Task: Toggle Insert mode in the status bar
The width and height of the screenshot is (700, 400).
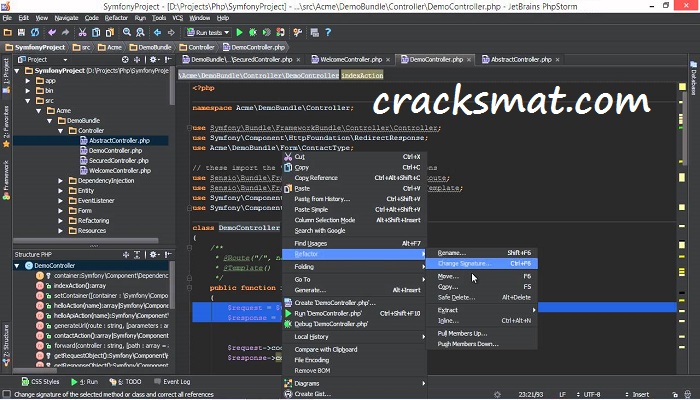Action: (x=641, y=395)
